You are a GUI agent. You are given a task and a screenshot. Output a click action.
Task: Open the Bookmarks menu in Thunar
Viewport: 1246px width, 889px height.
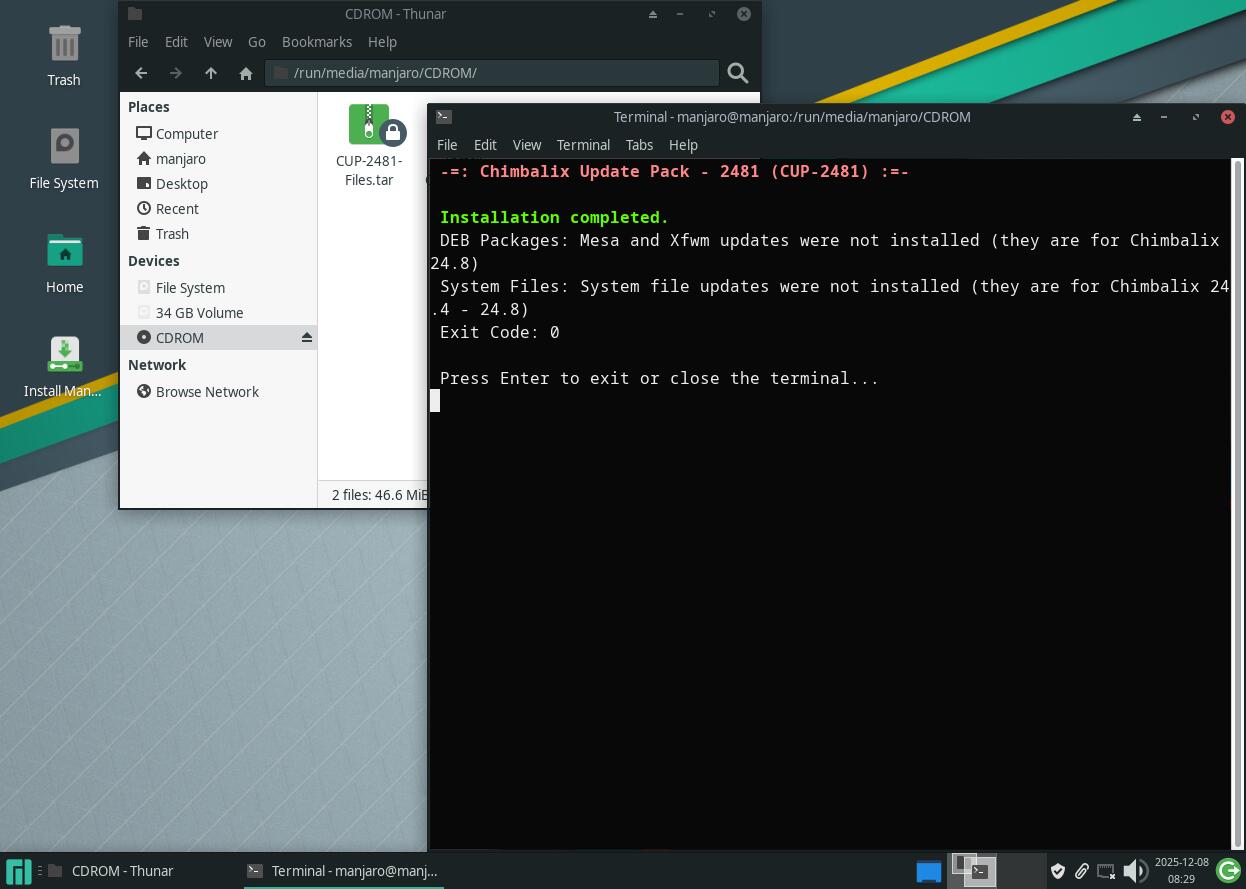[316, 42]
